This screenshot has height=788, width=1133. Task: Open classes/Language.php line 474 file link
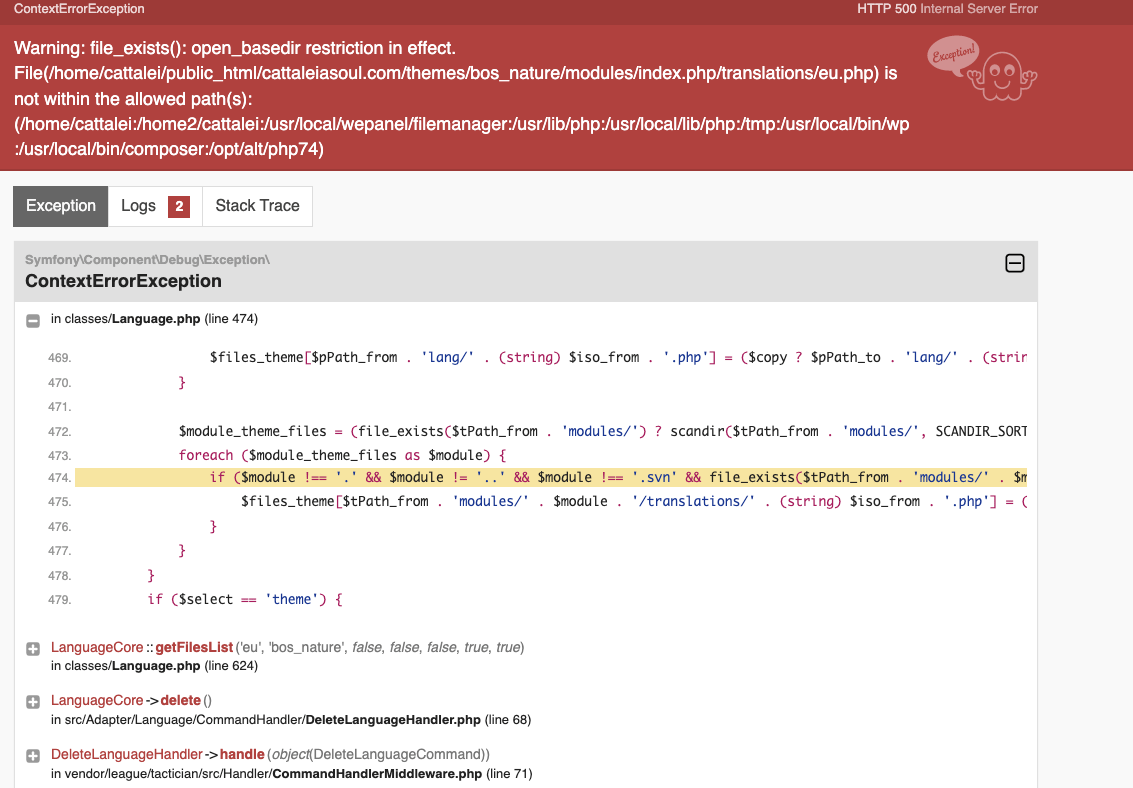pyautogui.click(x=155, y=319)
